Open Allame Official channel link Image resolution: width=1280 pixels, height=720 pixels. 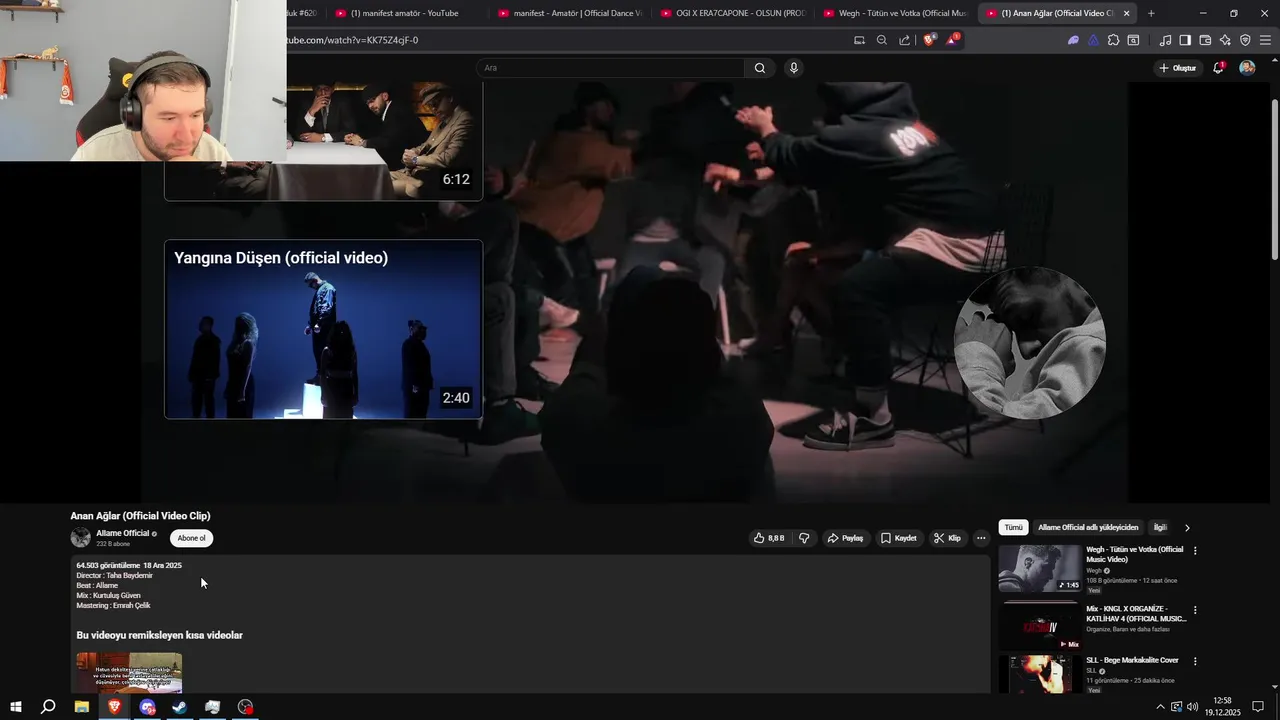tap(123, 533)
